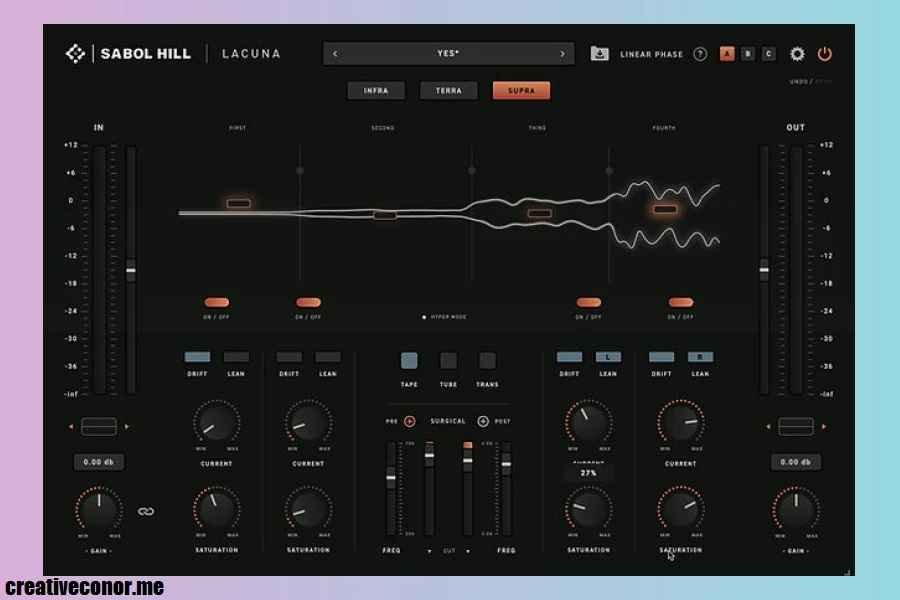Image resolution: width=900 pixels, height=600 pixels.
Task: Click the orange power bypass icon
Action: click(x=824, y=54)
